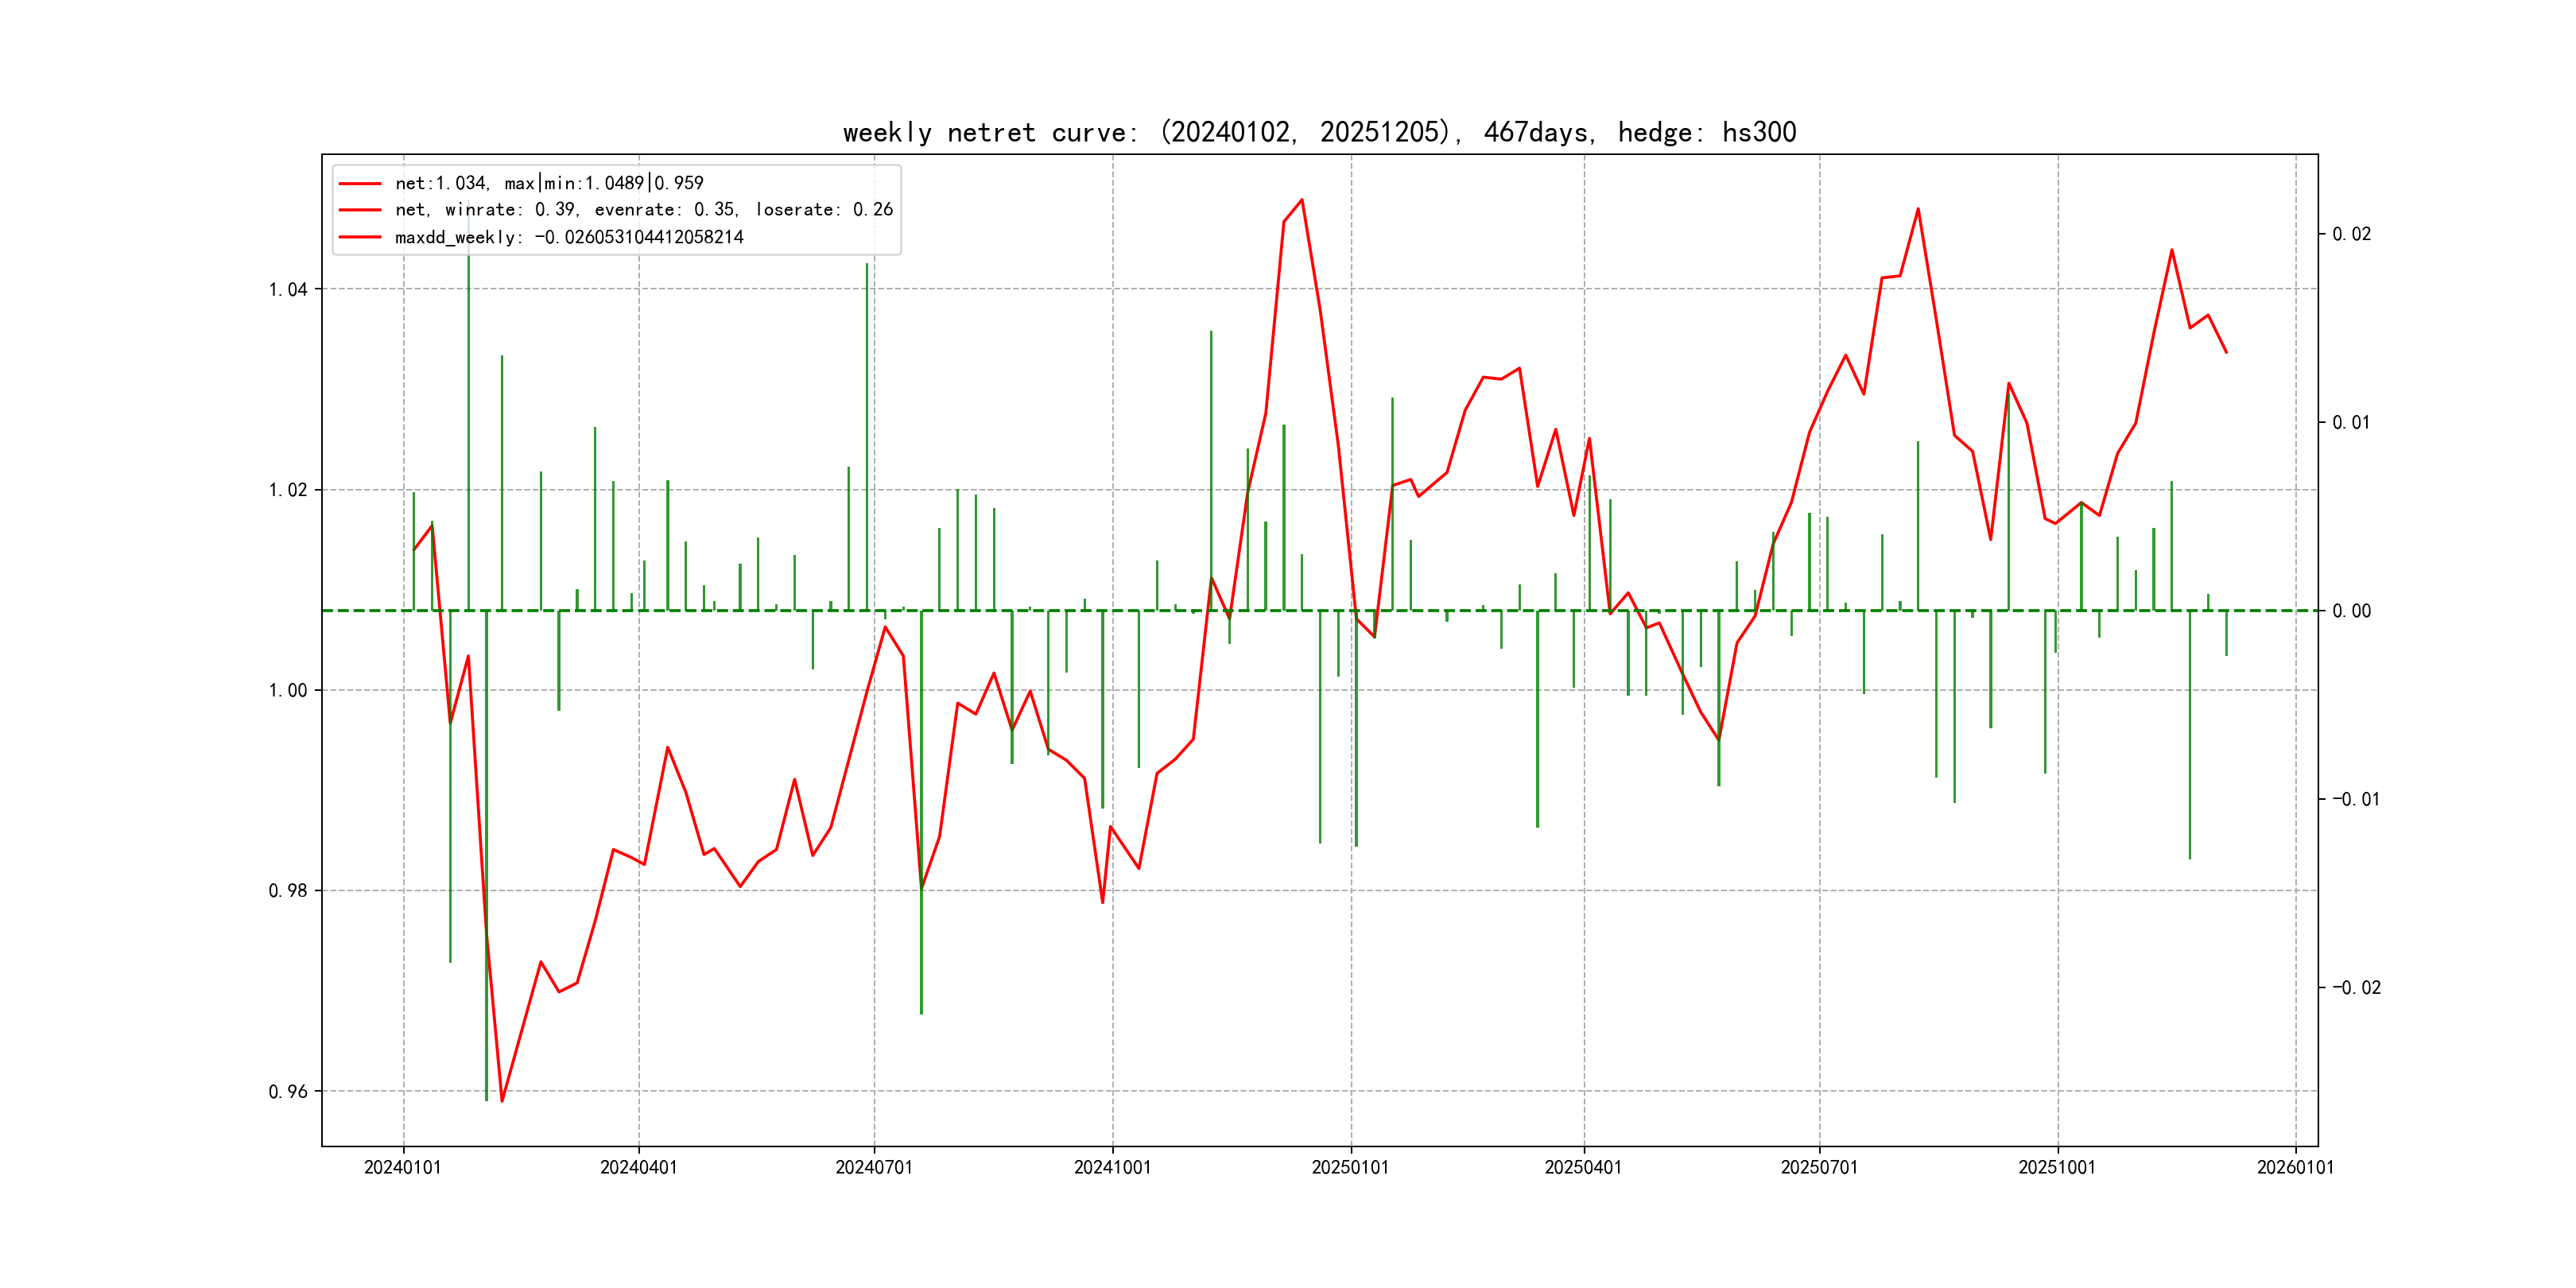
Task: Click the chart title text
Action: [1319, 133]
